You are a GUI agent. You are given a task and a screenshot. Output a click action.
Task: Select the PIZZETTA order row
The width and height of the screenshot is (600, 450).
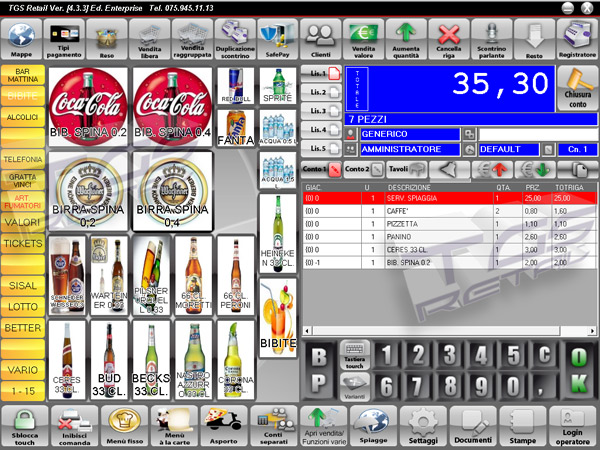(450, 224)
